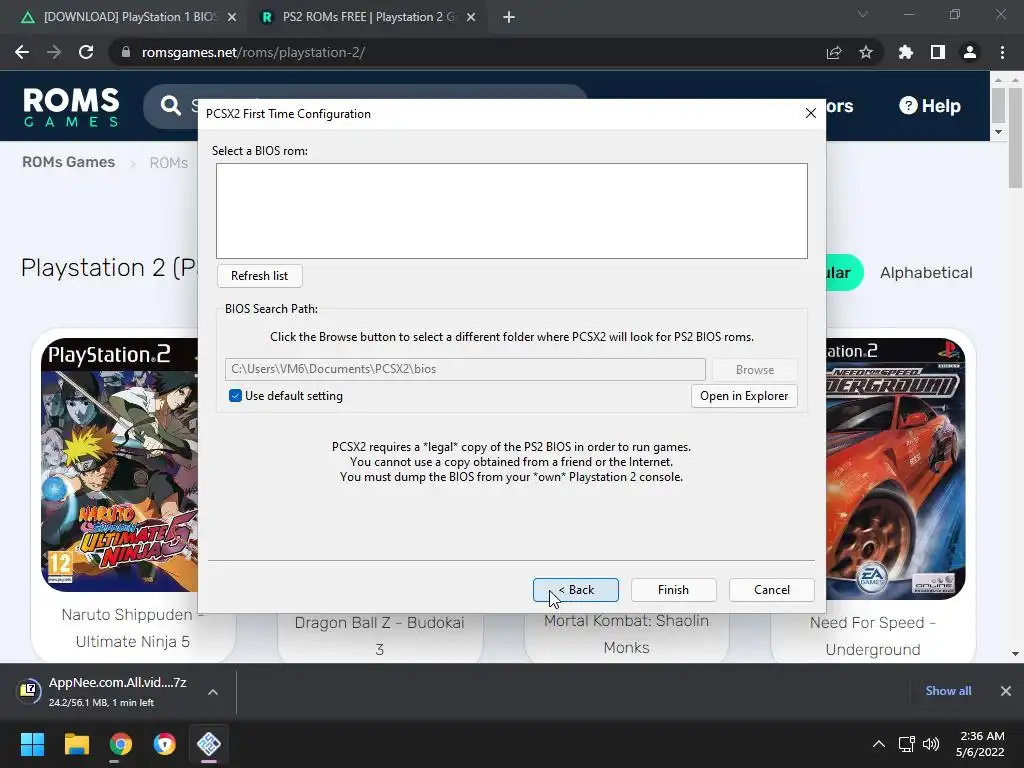Close the PlayStation 1 BIOS download tab
This screenshot has height=768, width=1024.
(232, 17)
